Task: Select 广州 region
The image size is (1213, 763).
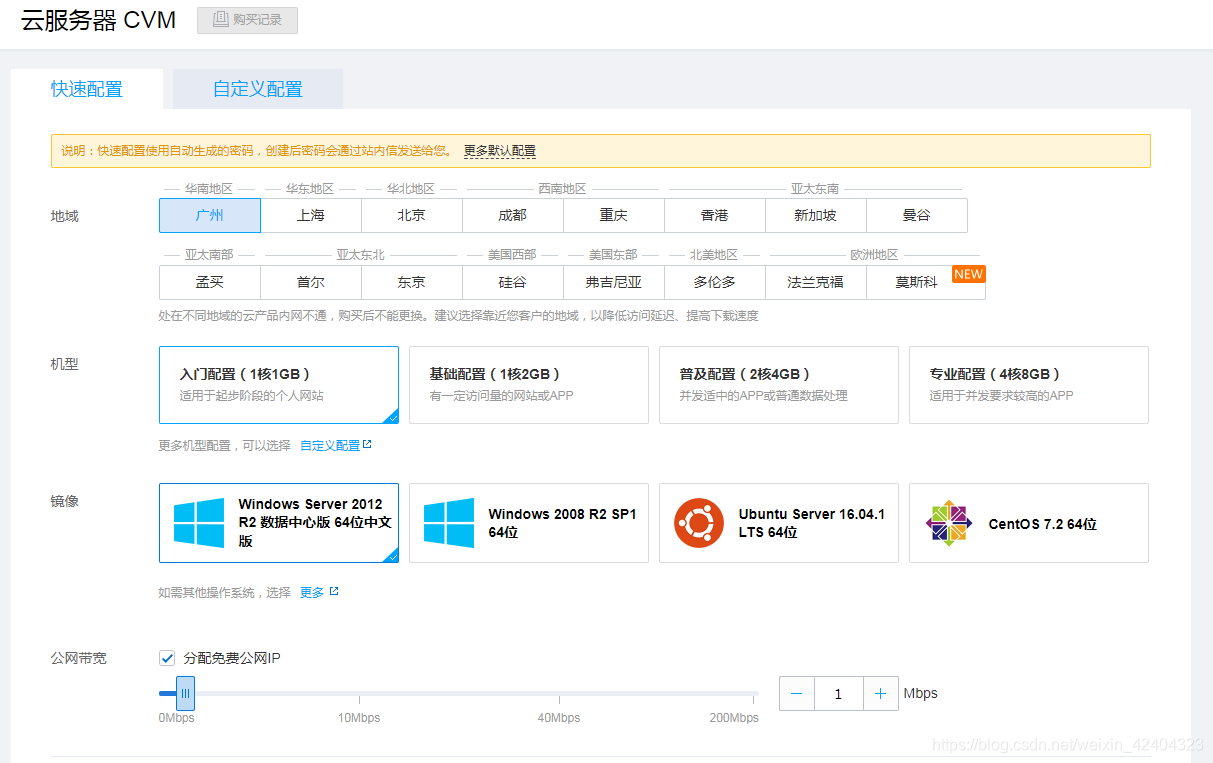Action: 210,215
